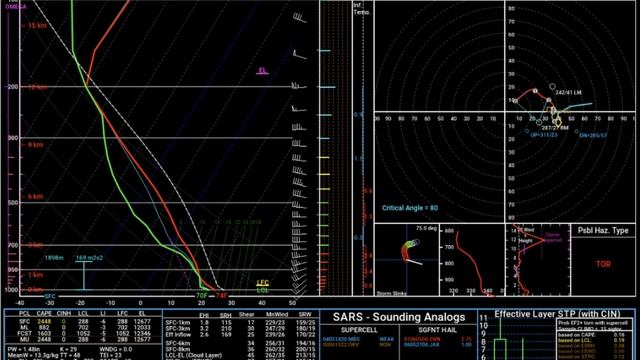The width and height of the screenshot is (640, 360).
Task: Click the DN=285/57 Corfidi vector label
Action: tap(593, 135)
